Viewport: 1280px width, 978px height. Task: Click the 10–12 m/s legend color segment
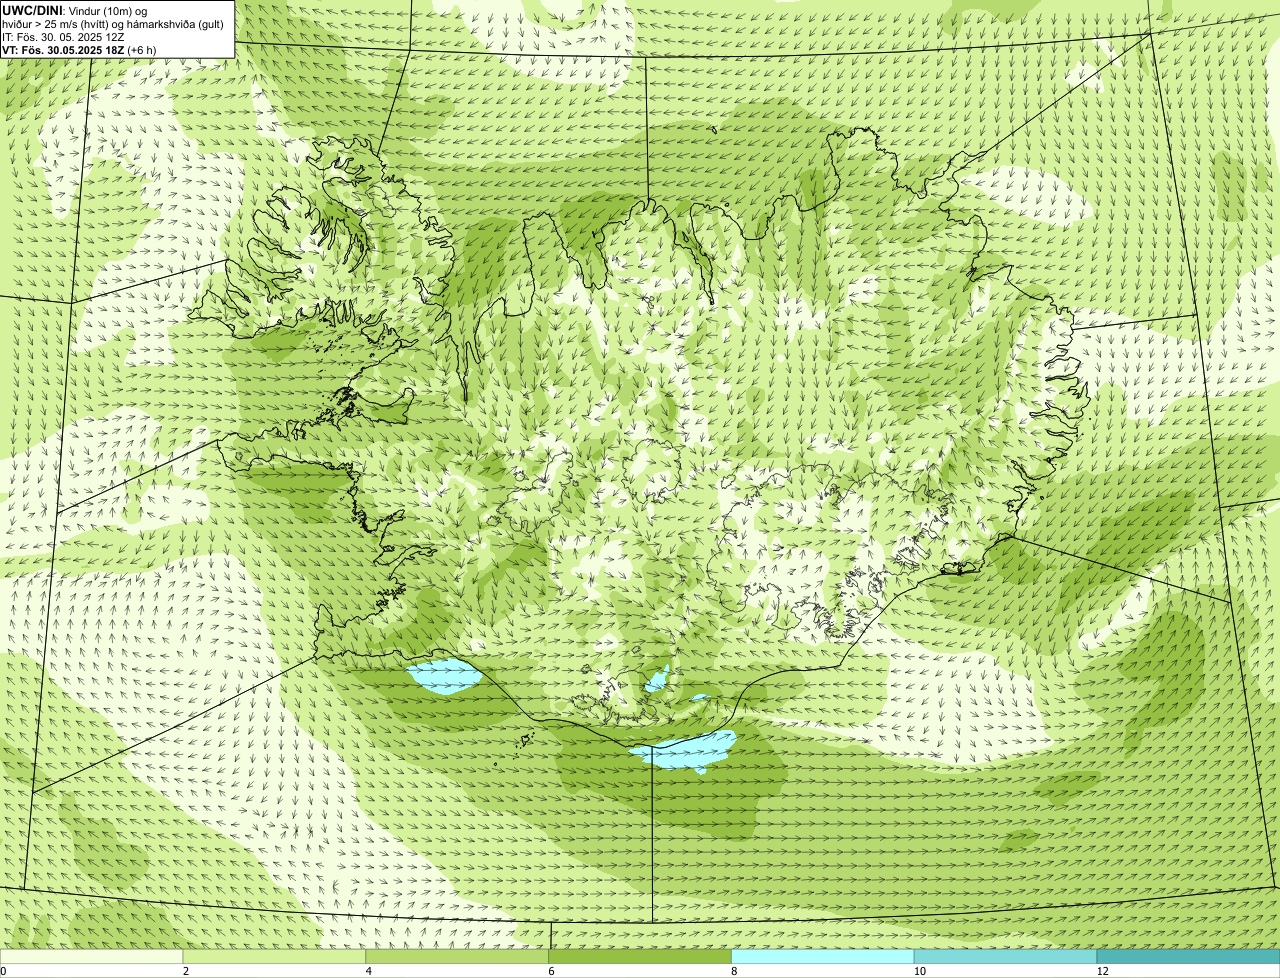1006,956
